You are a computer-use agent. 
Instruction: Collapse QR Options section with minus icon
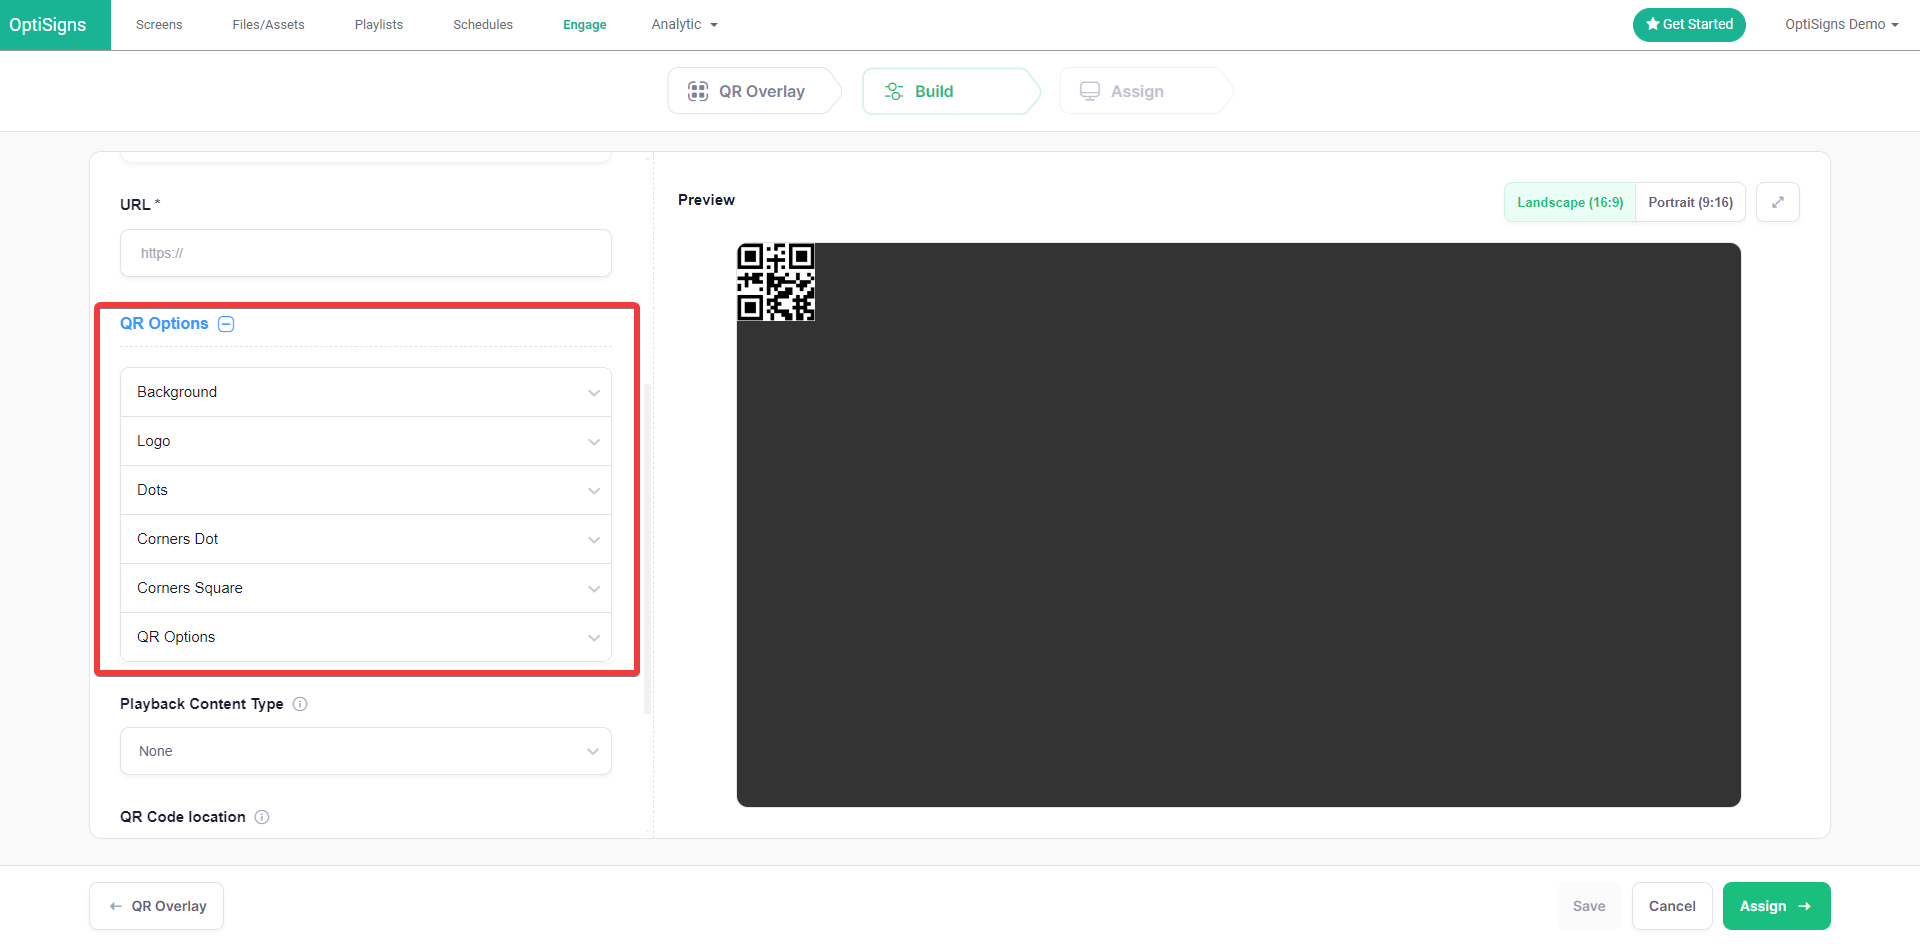(226, 324)
